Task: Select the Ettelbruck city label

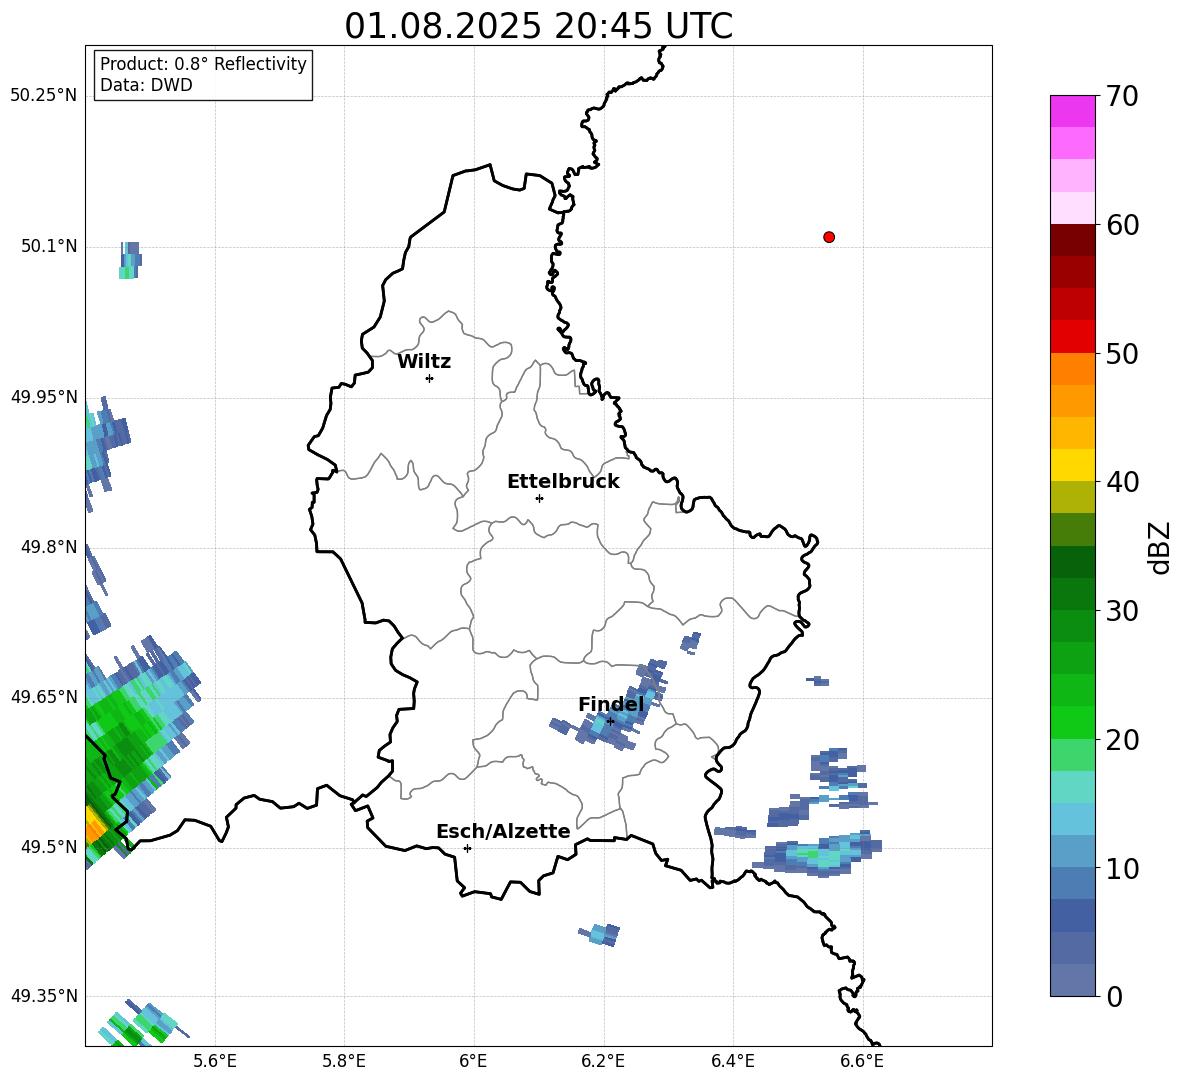Action: point(563,482)
